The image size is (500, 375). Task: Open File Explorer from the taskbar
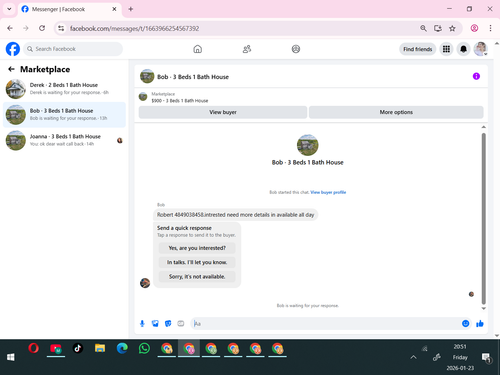(x=100, y=349)
